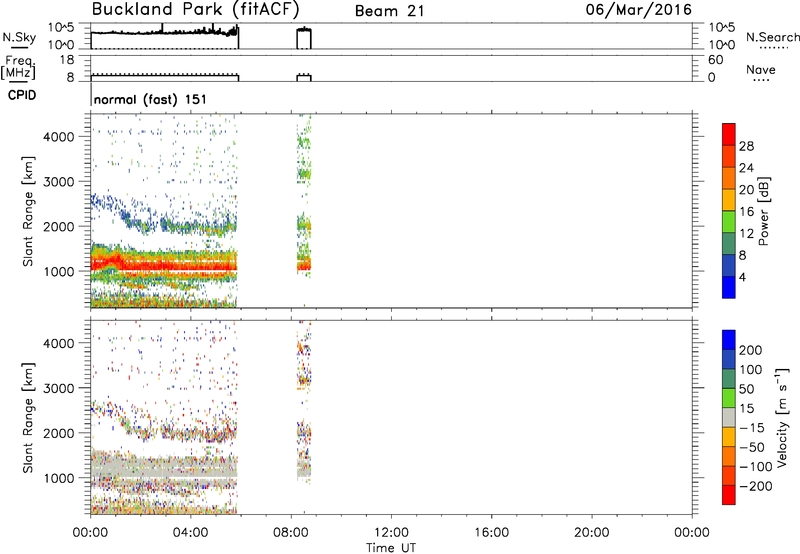Click the gray ground scatter band in velocity panel
The image size is (800, 554).
tap(163, 468)
